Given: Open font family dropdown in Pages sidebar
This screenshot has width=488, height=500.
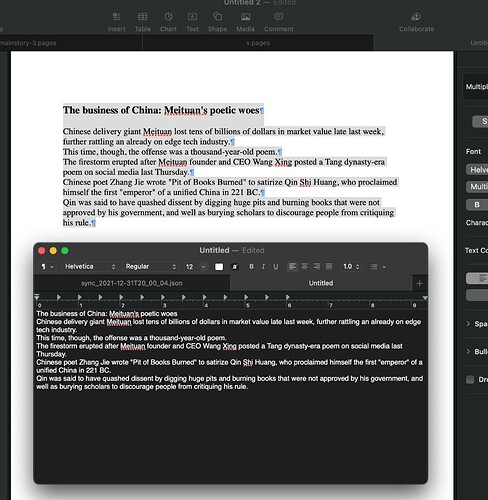Looking at the screenshot, I should [477, 170].
